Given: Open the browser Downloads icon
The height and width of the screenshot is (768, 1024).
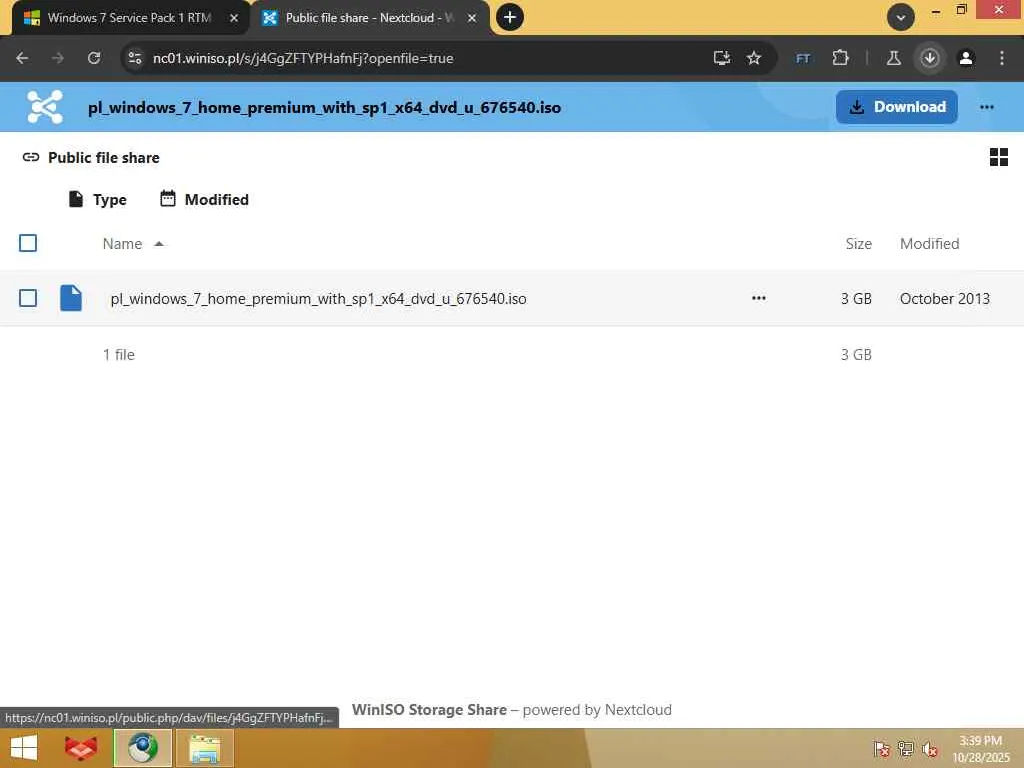Looking at the screenshot, I should 930,58.
